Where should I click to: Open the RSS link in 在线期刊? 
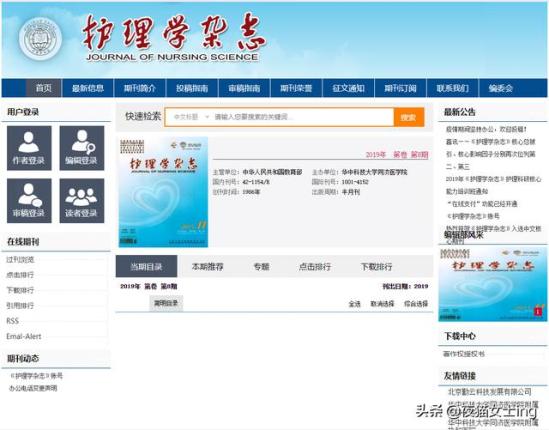point(13,321)
